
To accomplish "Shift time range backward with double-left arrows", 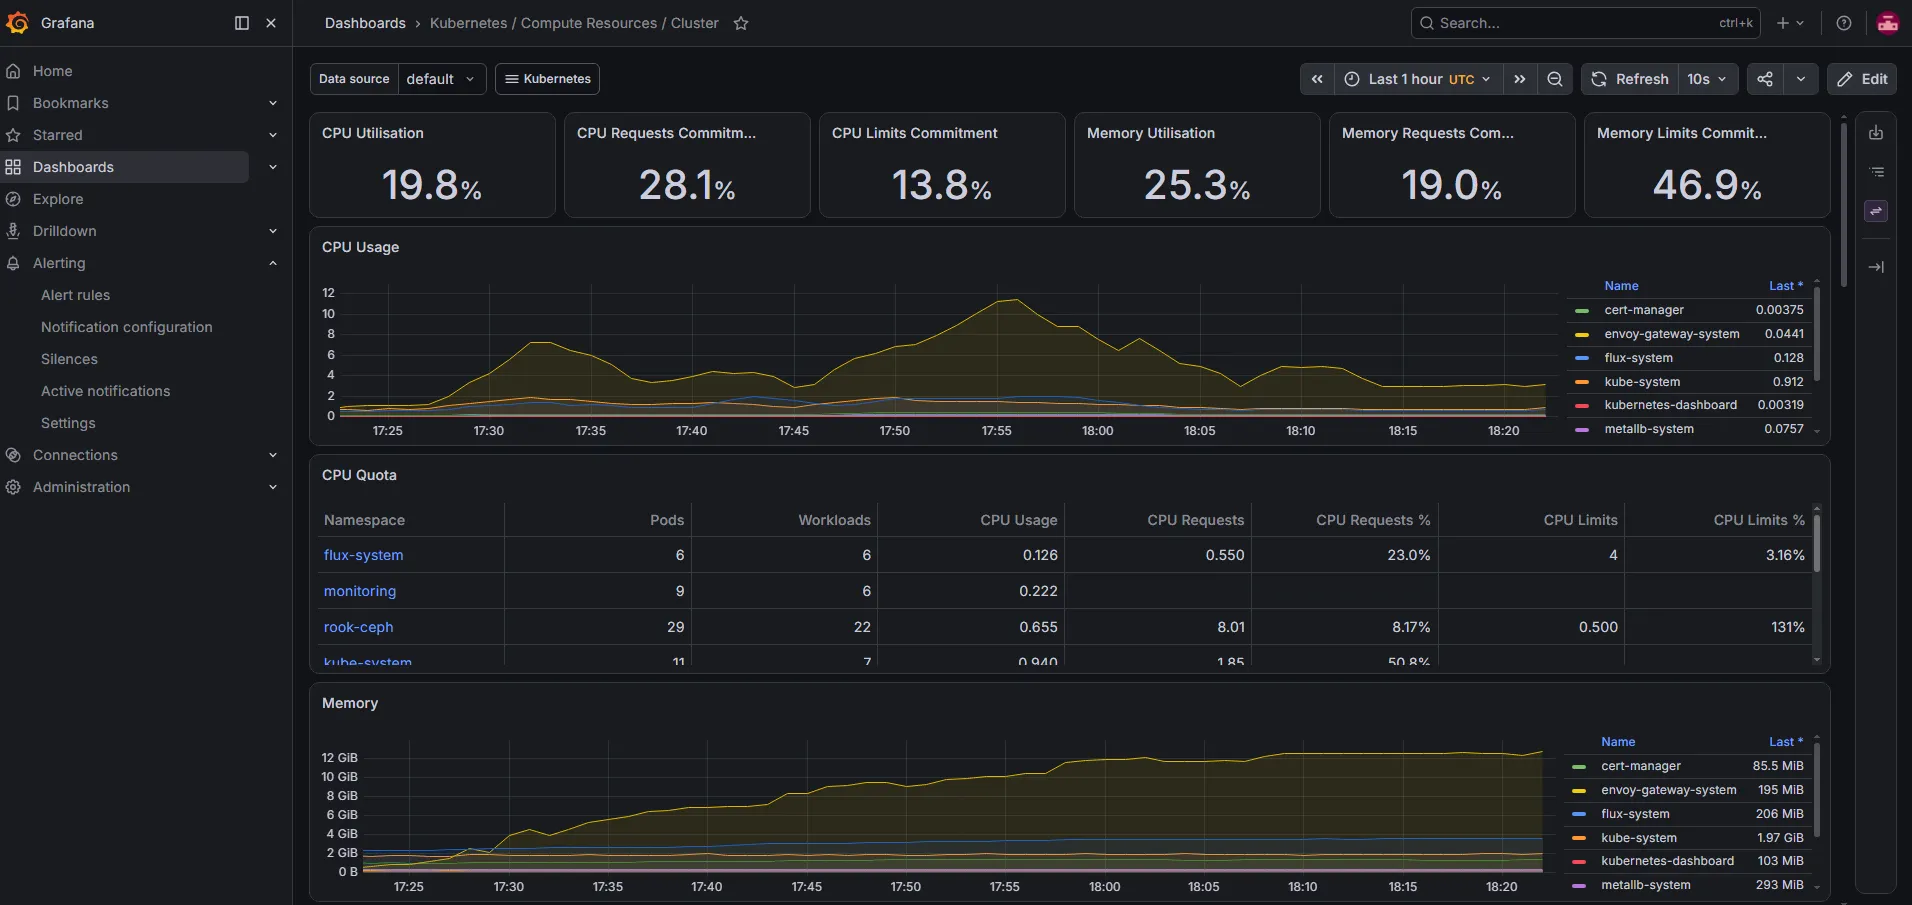I will tap(1317, 79).
